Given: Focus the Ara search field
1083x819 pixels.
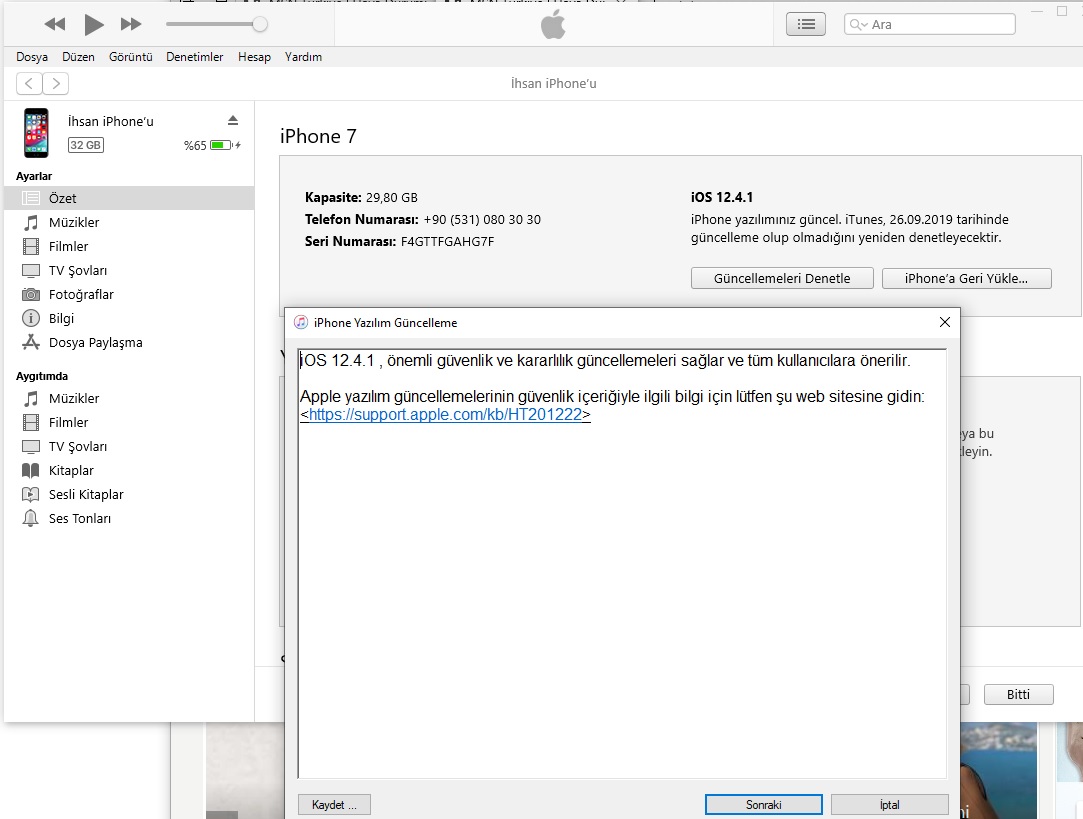Looking at the screenshot, I should coord(930,24).
